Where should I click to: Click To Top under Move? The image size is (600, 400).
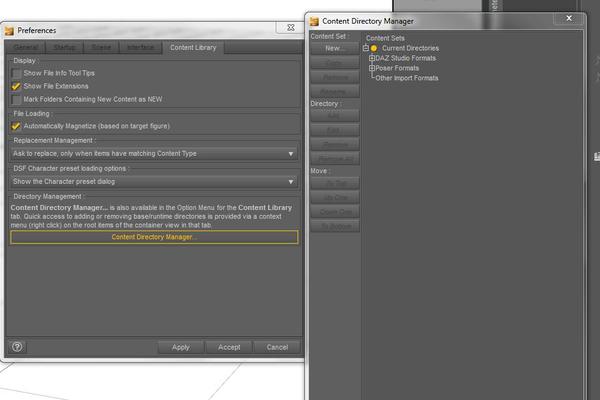[x=335, y=183]
